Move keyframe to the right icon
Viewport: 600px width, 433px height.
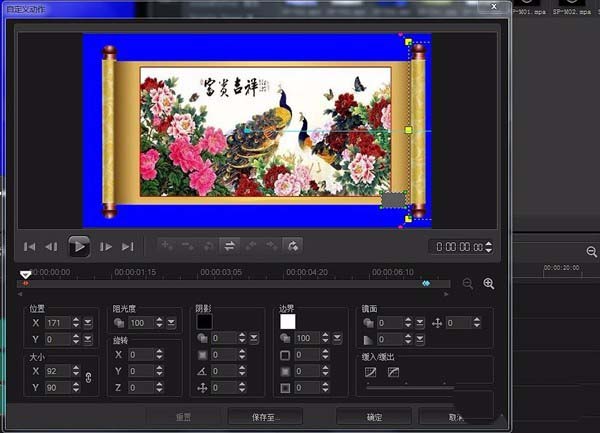pyautogui.click(x=272, y=246)
